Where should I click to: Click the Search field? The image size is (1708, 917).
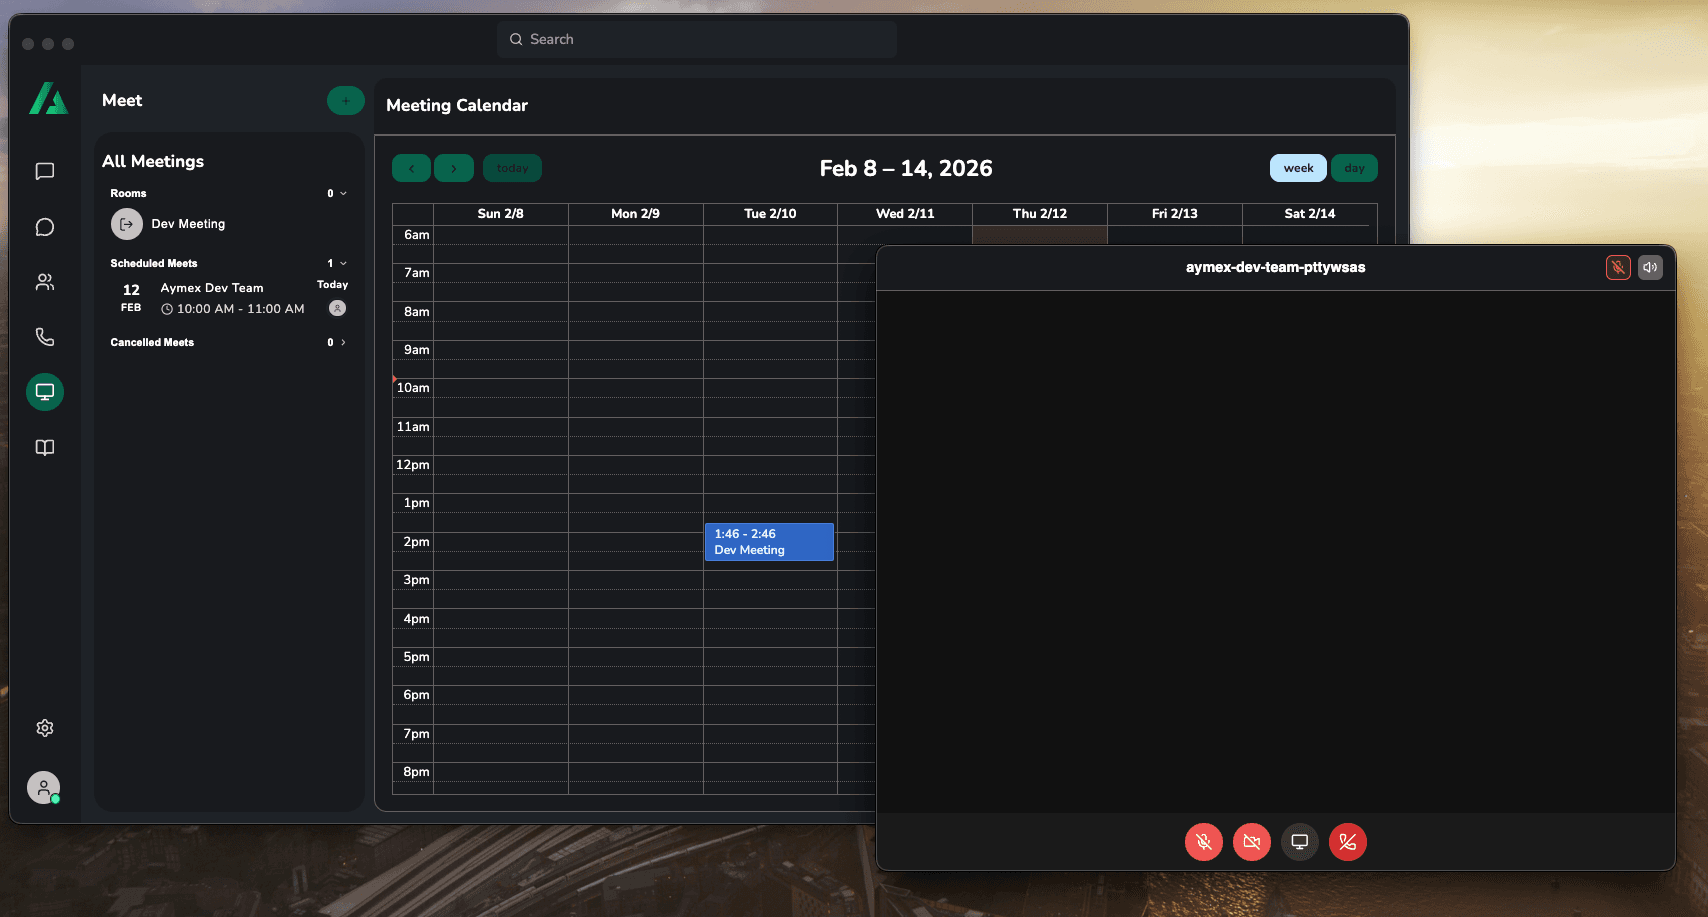coord(697,39)
